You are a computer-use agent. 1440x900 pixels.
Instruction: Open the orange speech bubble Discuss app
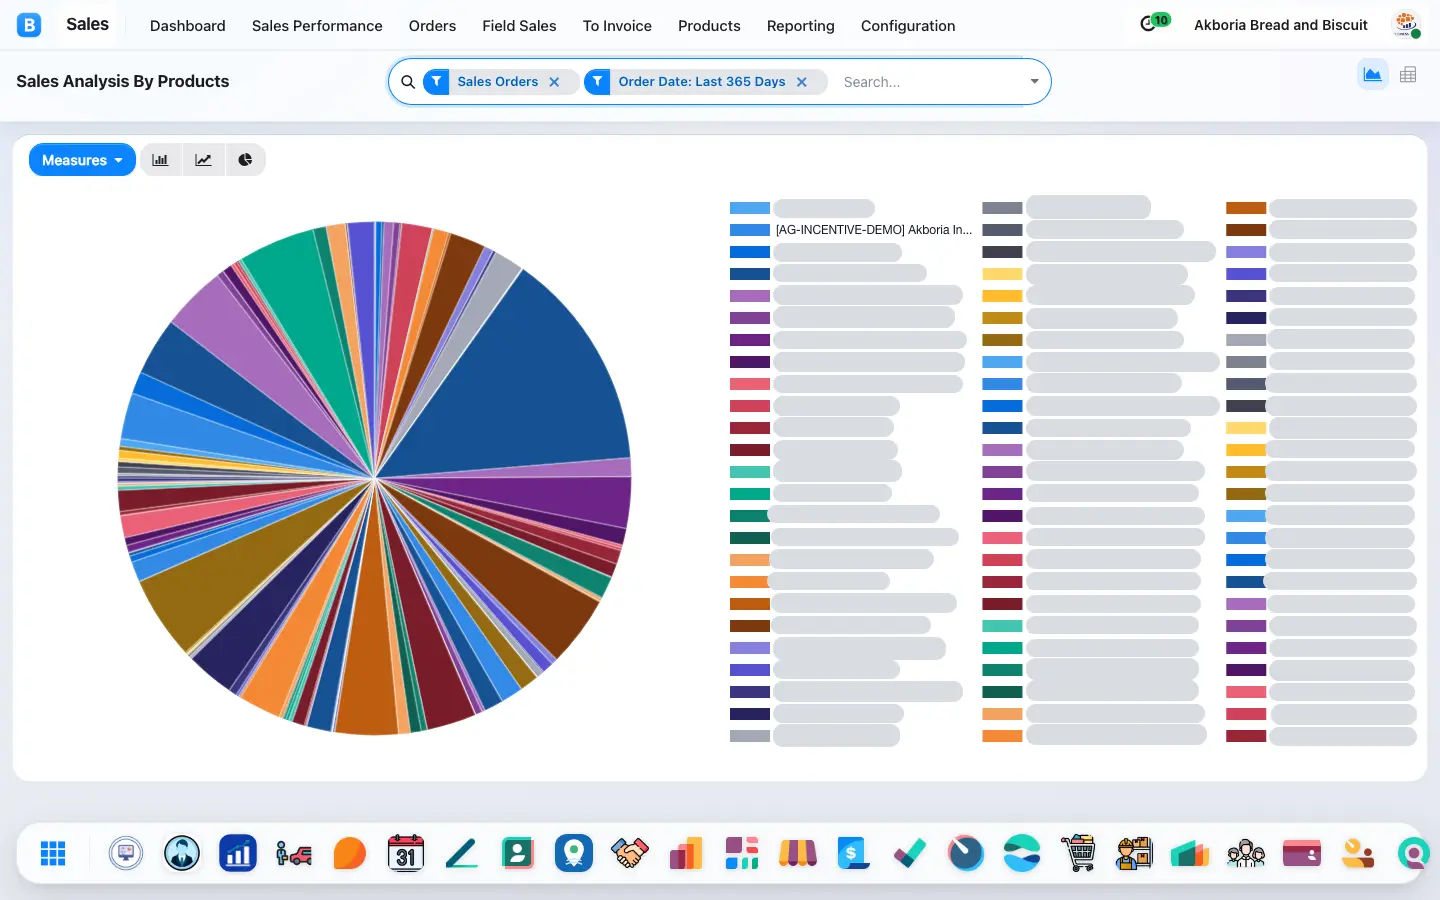350,853
